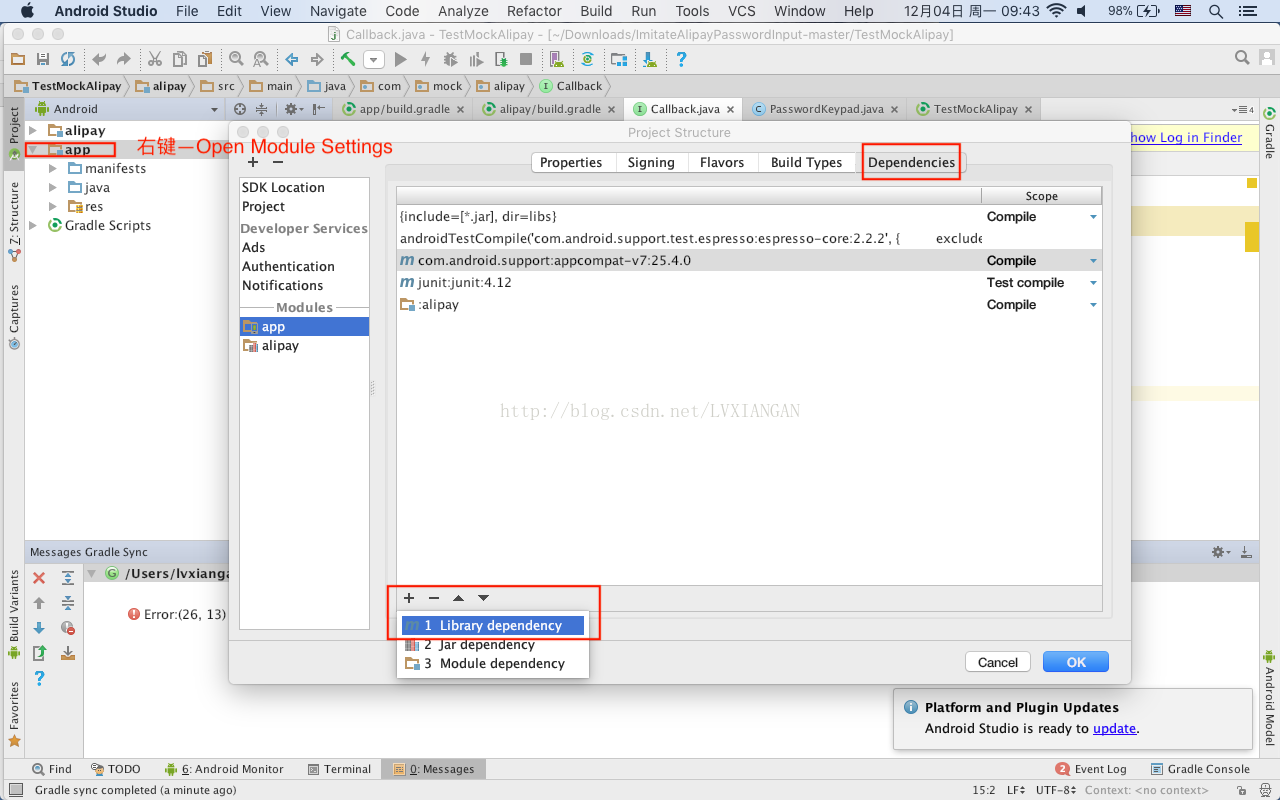Expand the manifests folder node

53,169
